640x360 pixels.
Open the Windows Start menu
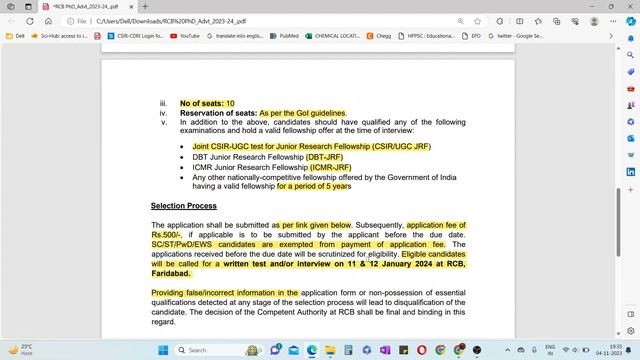pyautogui.click(x=163, y=350)
